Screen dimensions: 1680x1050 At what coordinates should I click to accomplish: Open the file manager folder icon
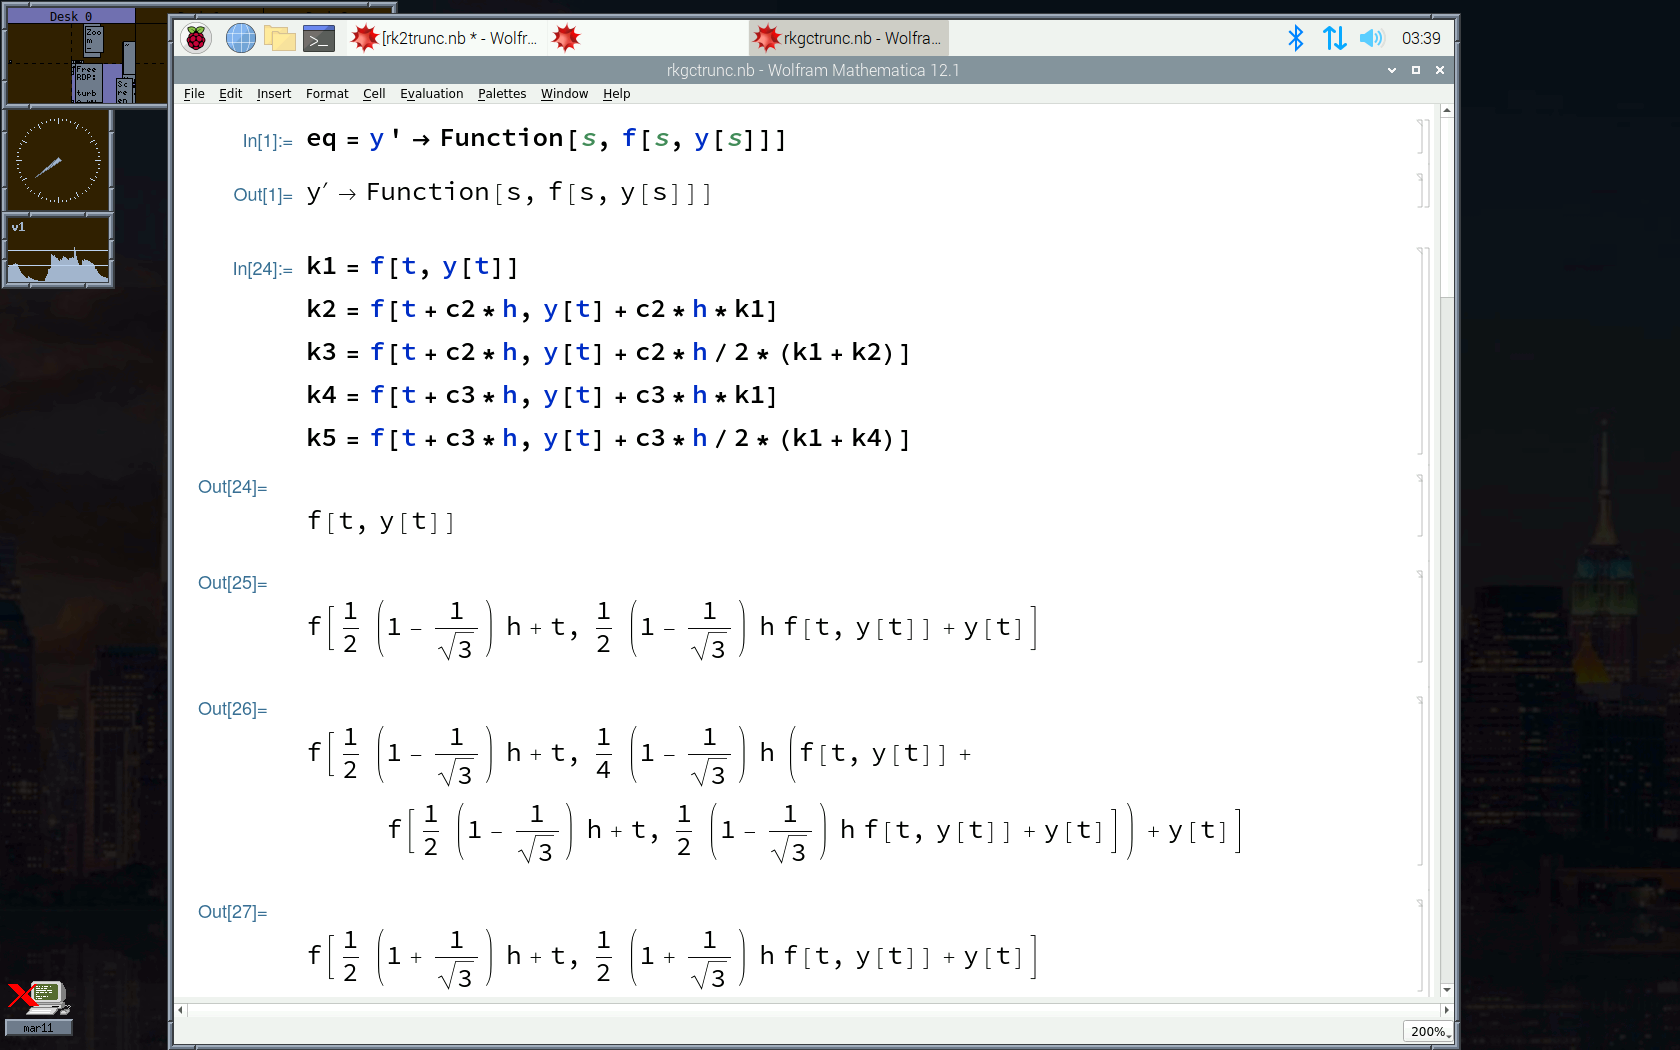(279, 39)
